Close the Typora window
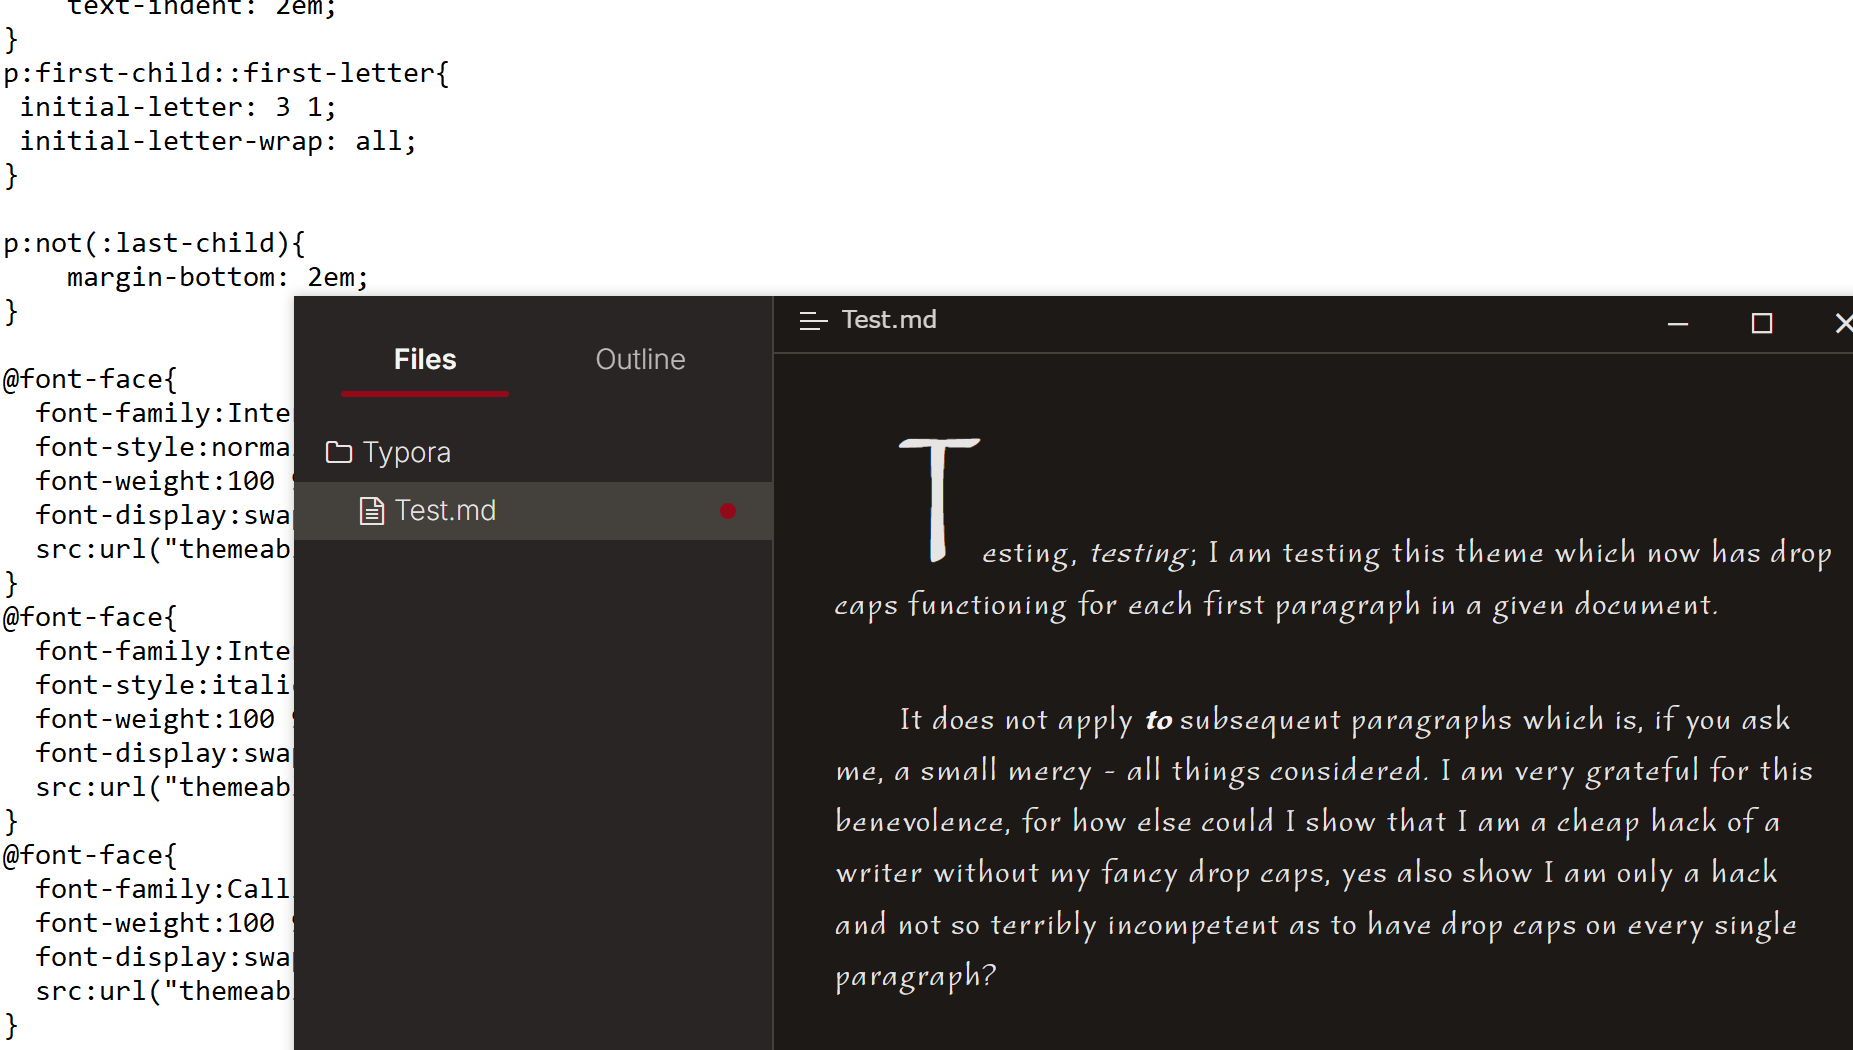 point(1842,323)
